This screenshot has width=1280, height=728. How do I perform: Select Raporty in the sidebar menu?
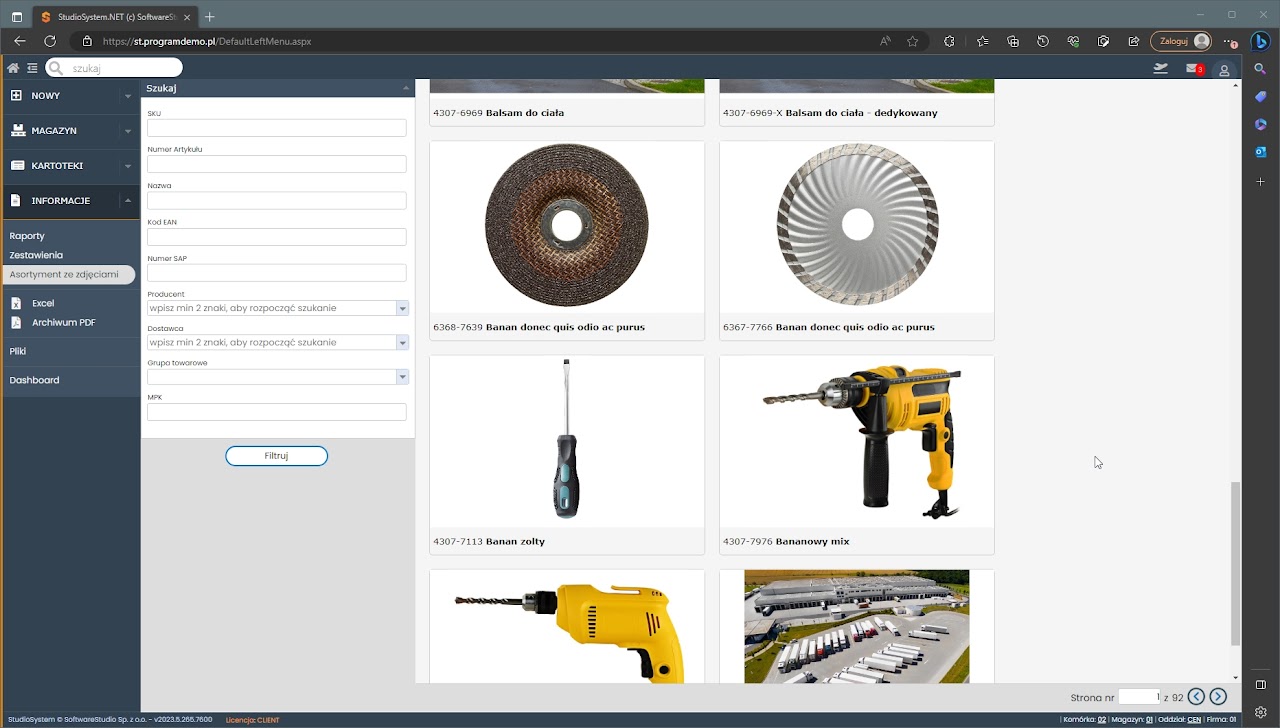(27, 236)
